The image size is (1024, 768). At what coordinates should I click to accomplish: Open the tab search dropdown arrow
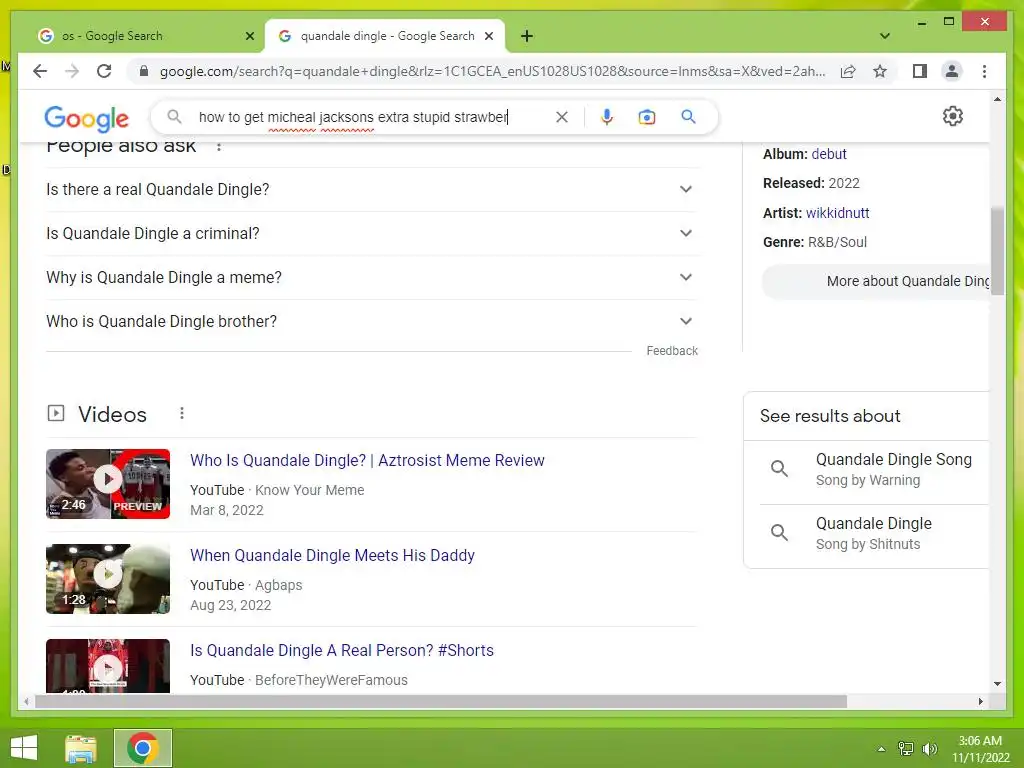(x=884, y=36)
